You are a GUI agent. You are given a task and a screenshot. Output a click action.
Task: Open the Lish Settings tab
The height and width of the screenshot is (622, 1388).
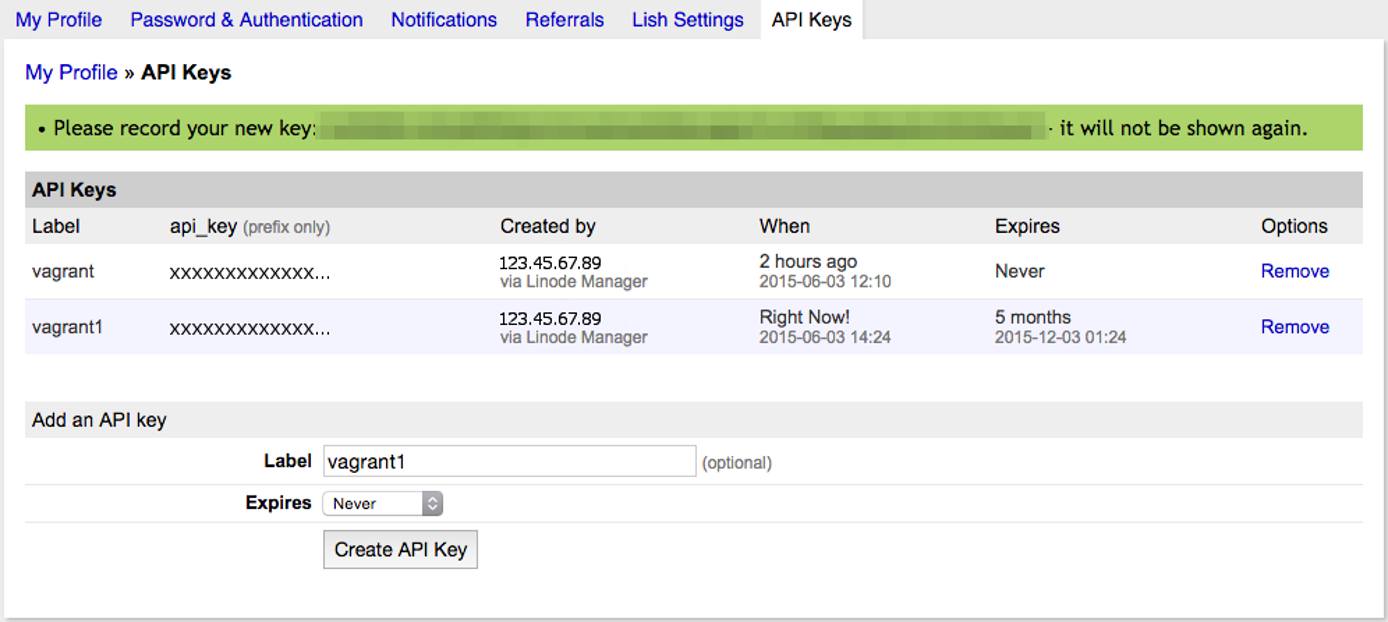click(x=687, y=19)
